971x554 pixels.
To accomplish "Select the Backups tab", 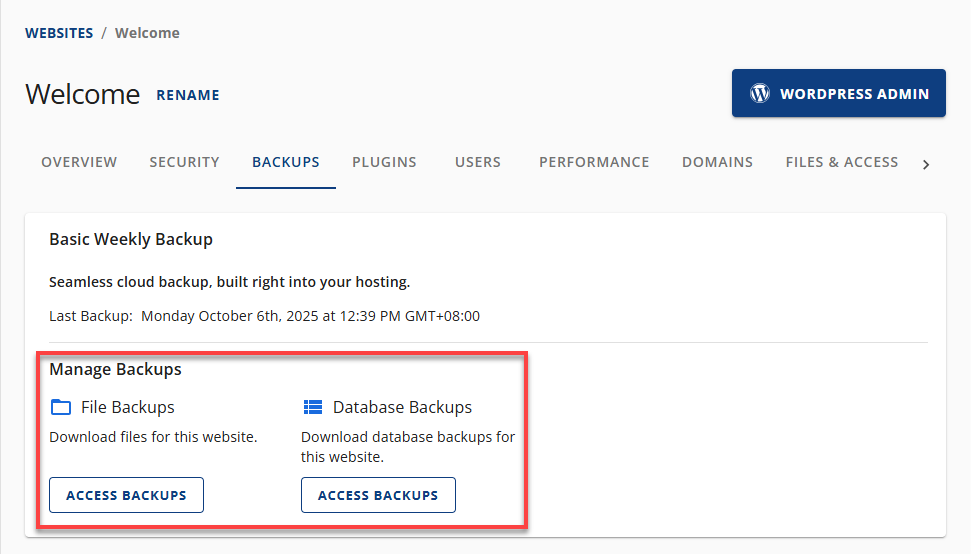I will point(286,162).
